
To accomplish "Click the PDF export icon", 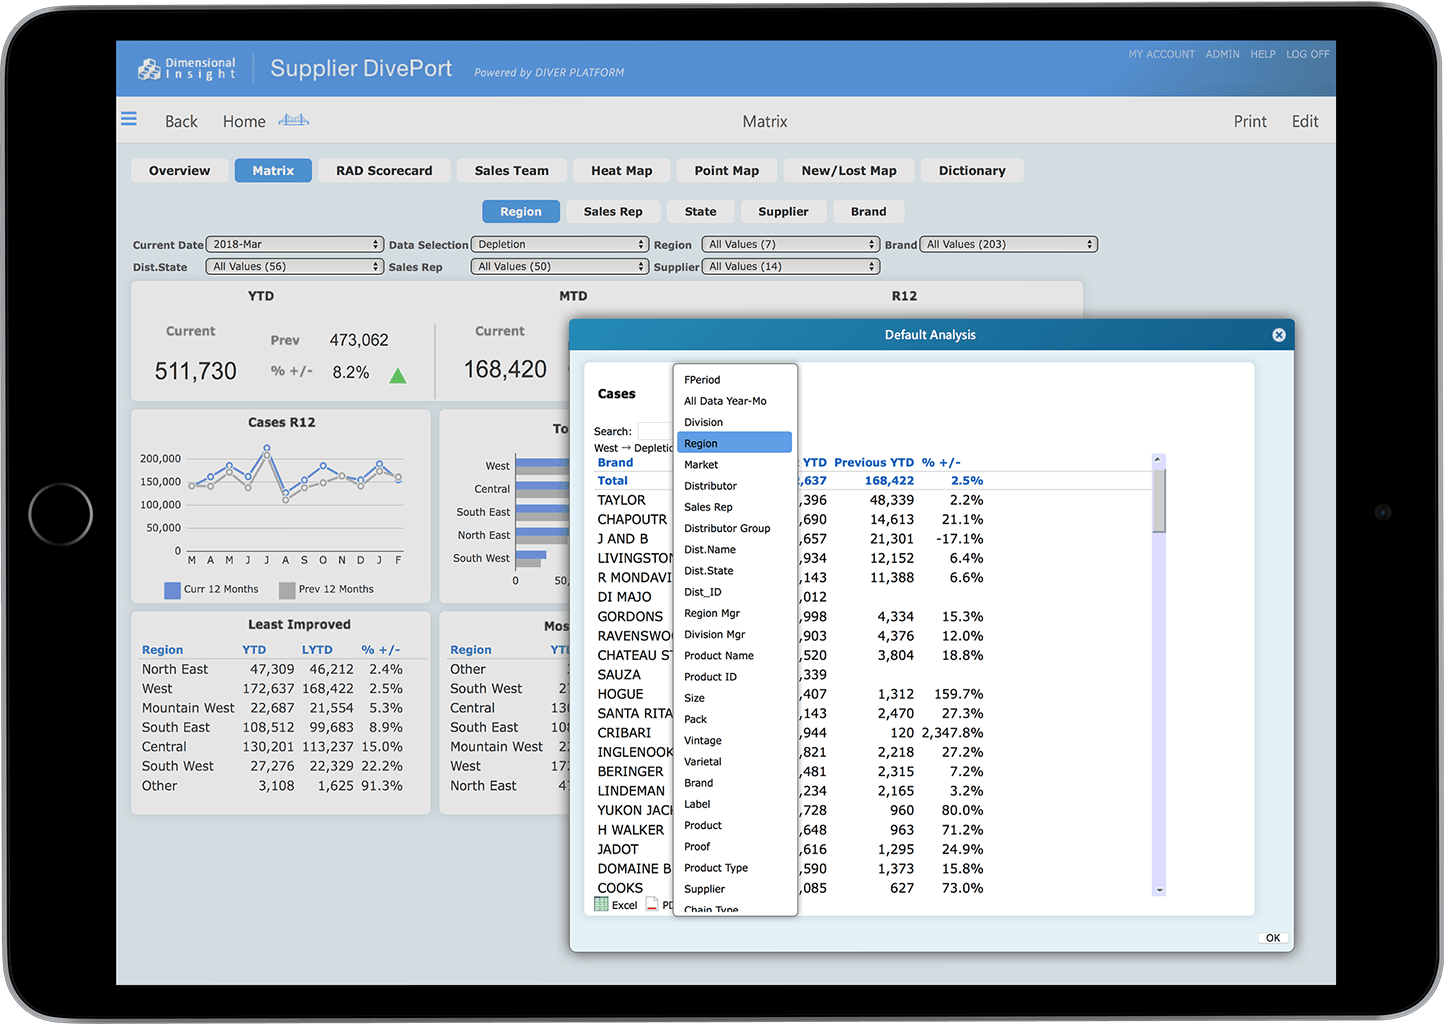I will click(653, 905).
